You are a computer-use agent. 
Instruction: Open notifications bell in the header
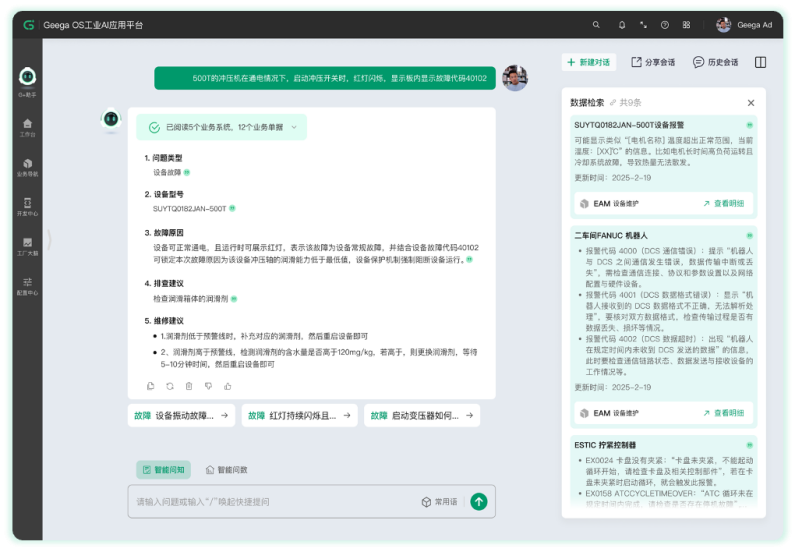(621, 24)
